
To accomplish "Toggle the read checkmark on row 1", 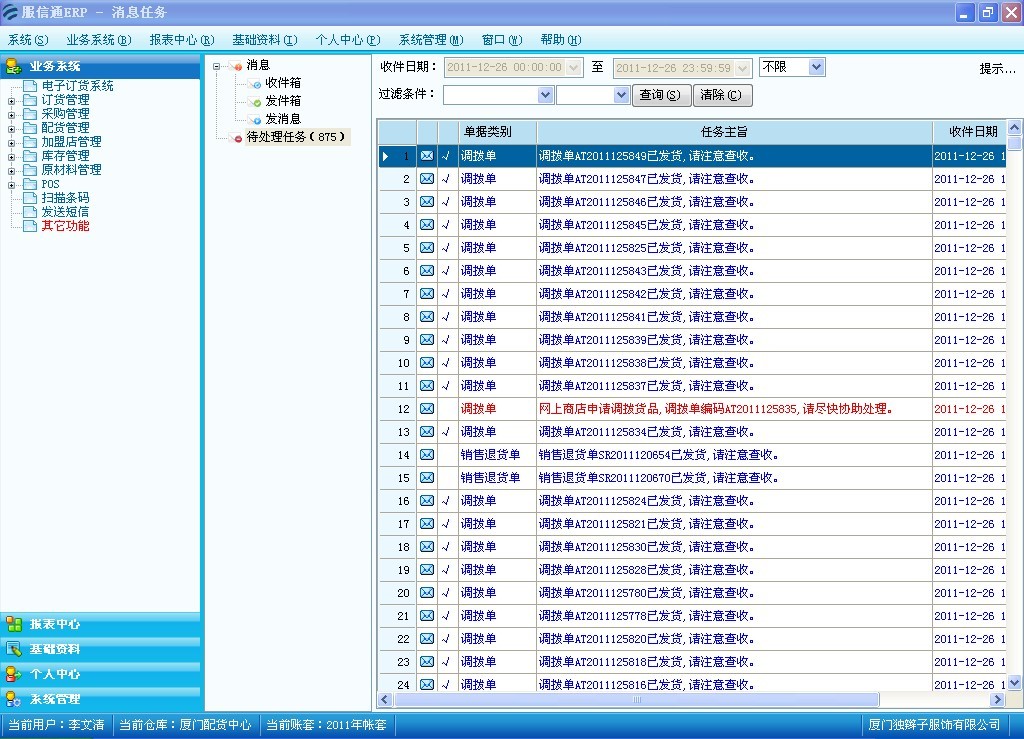I will [x=446, y=155].
